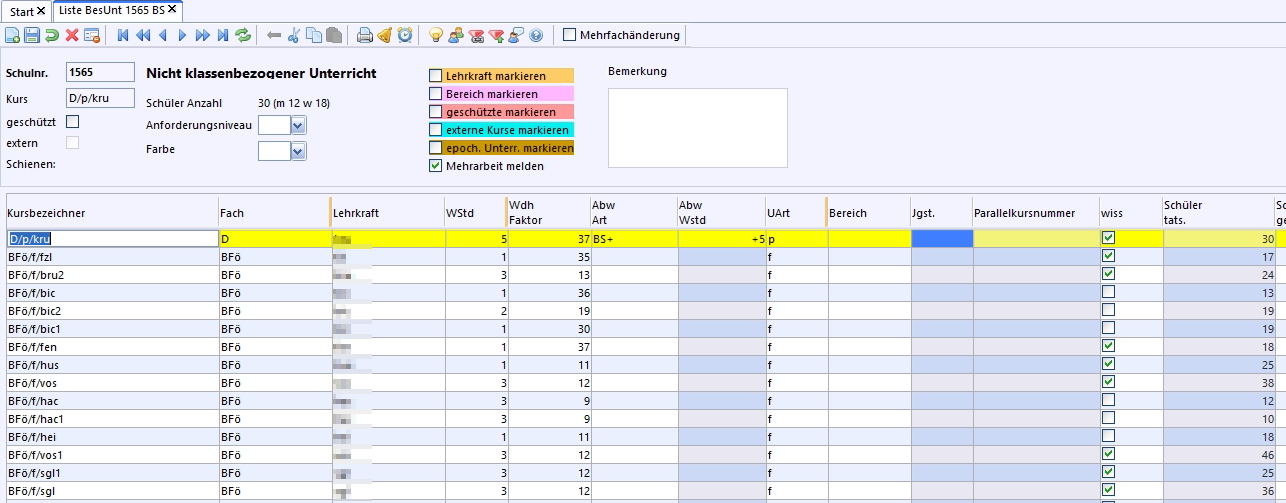
Task: Click the light bulb icon
Action: (x=435, y=35)
